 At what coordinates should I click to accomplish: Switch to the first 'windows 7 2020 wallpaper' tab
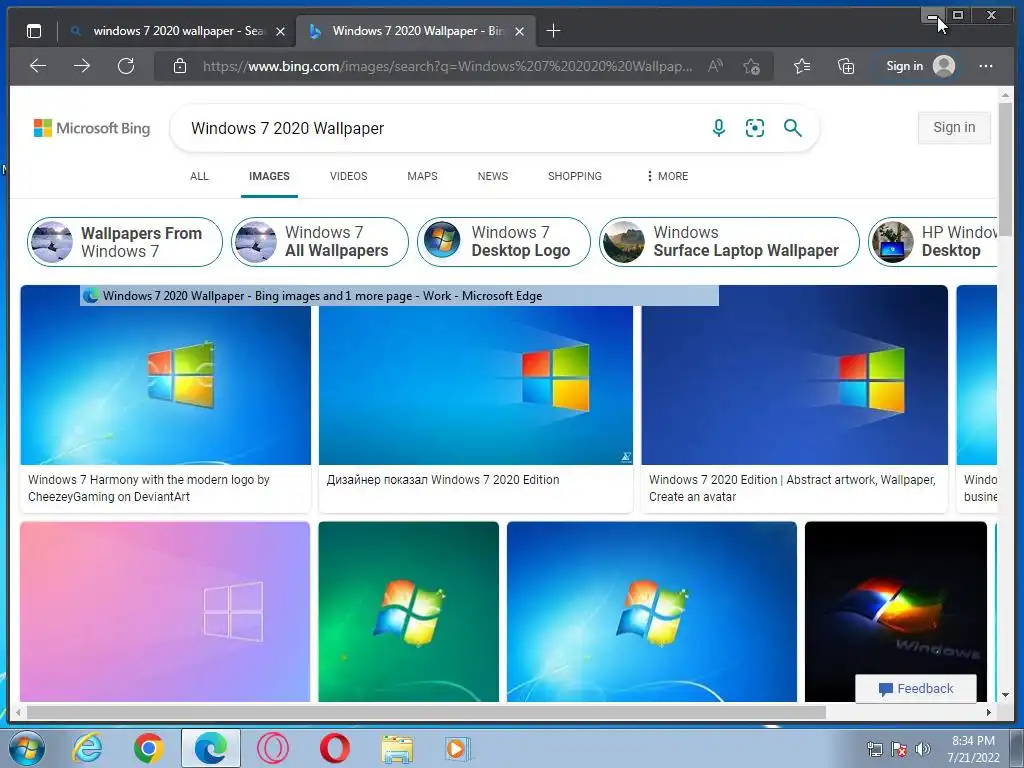click(176, 31)
